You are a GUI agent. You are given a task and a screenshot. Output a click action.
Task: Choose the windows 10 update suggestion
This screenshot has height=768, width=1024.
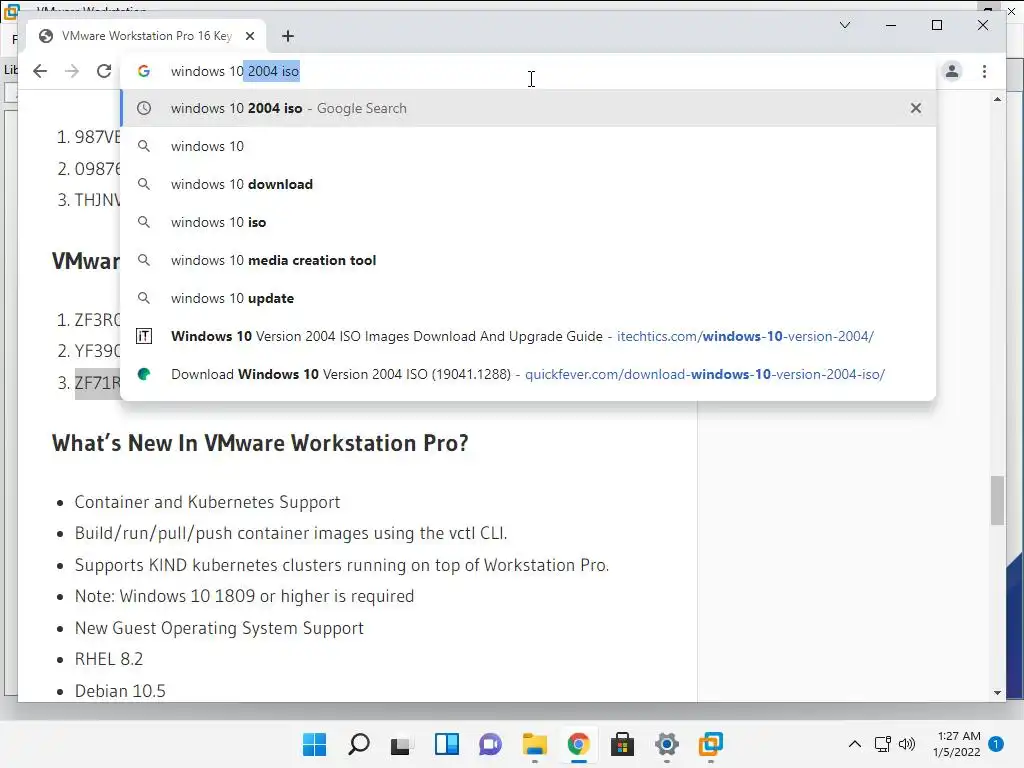click(x=528, y=298)
